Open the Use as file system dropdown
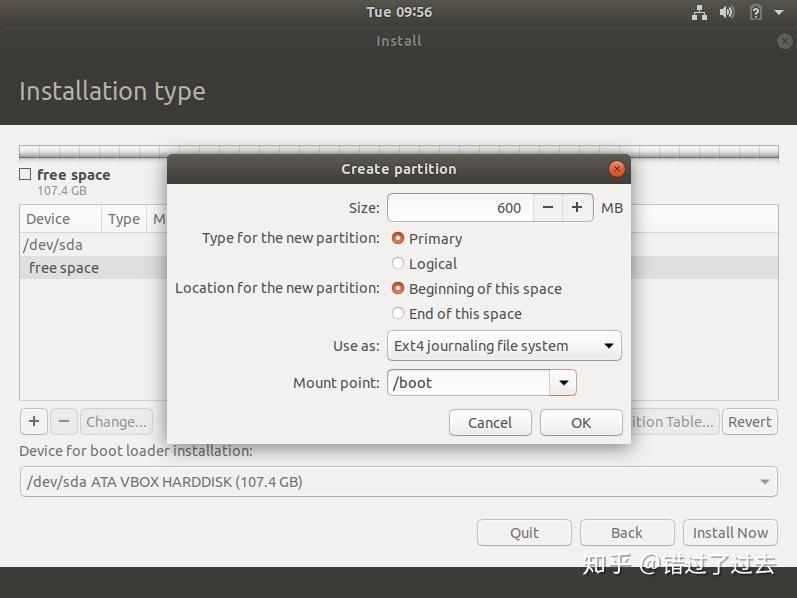Image resolution: width=797 pixels, height=598 pixels. click(x=504, y=346)
